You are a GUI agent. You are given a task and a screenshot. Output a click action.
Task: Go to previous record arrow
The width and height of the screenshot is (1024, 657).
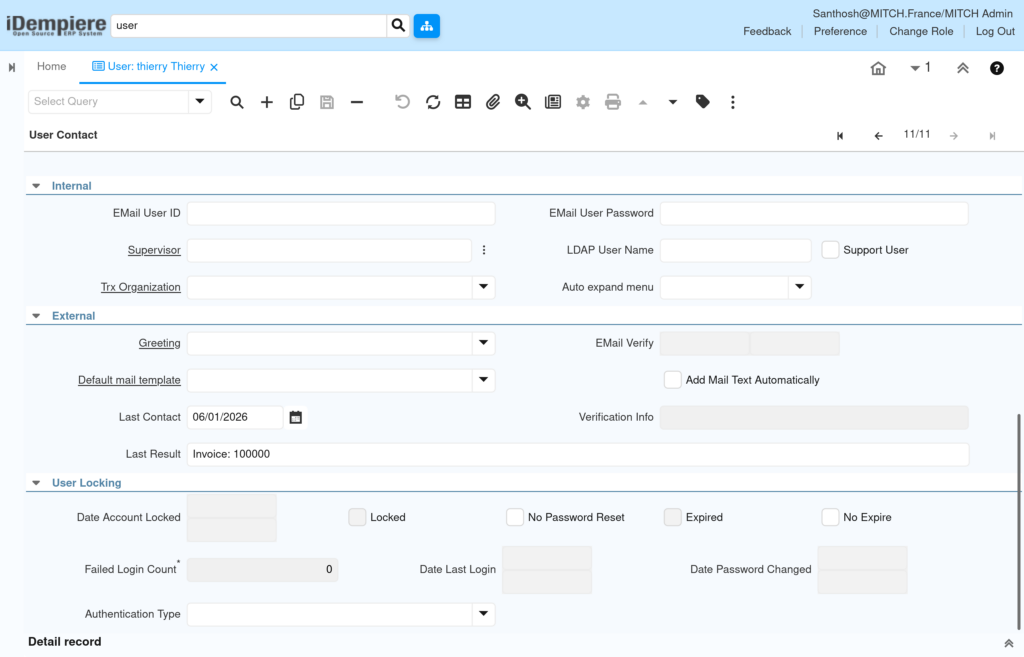(878, 136)
